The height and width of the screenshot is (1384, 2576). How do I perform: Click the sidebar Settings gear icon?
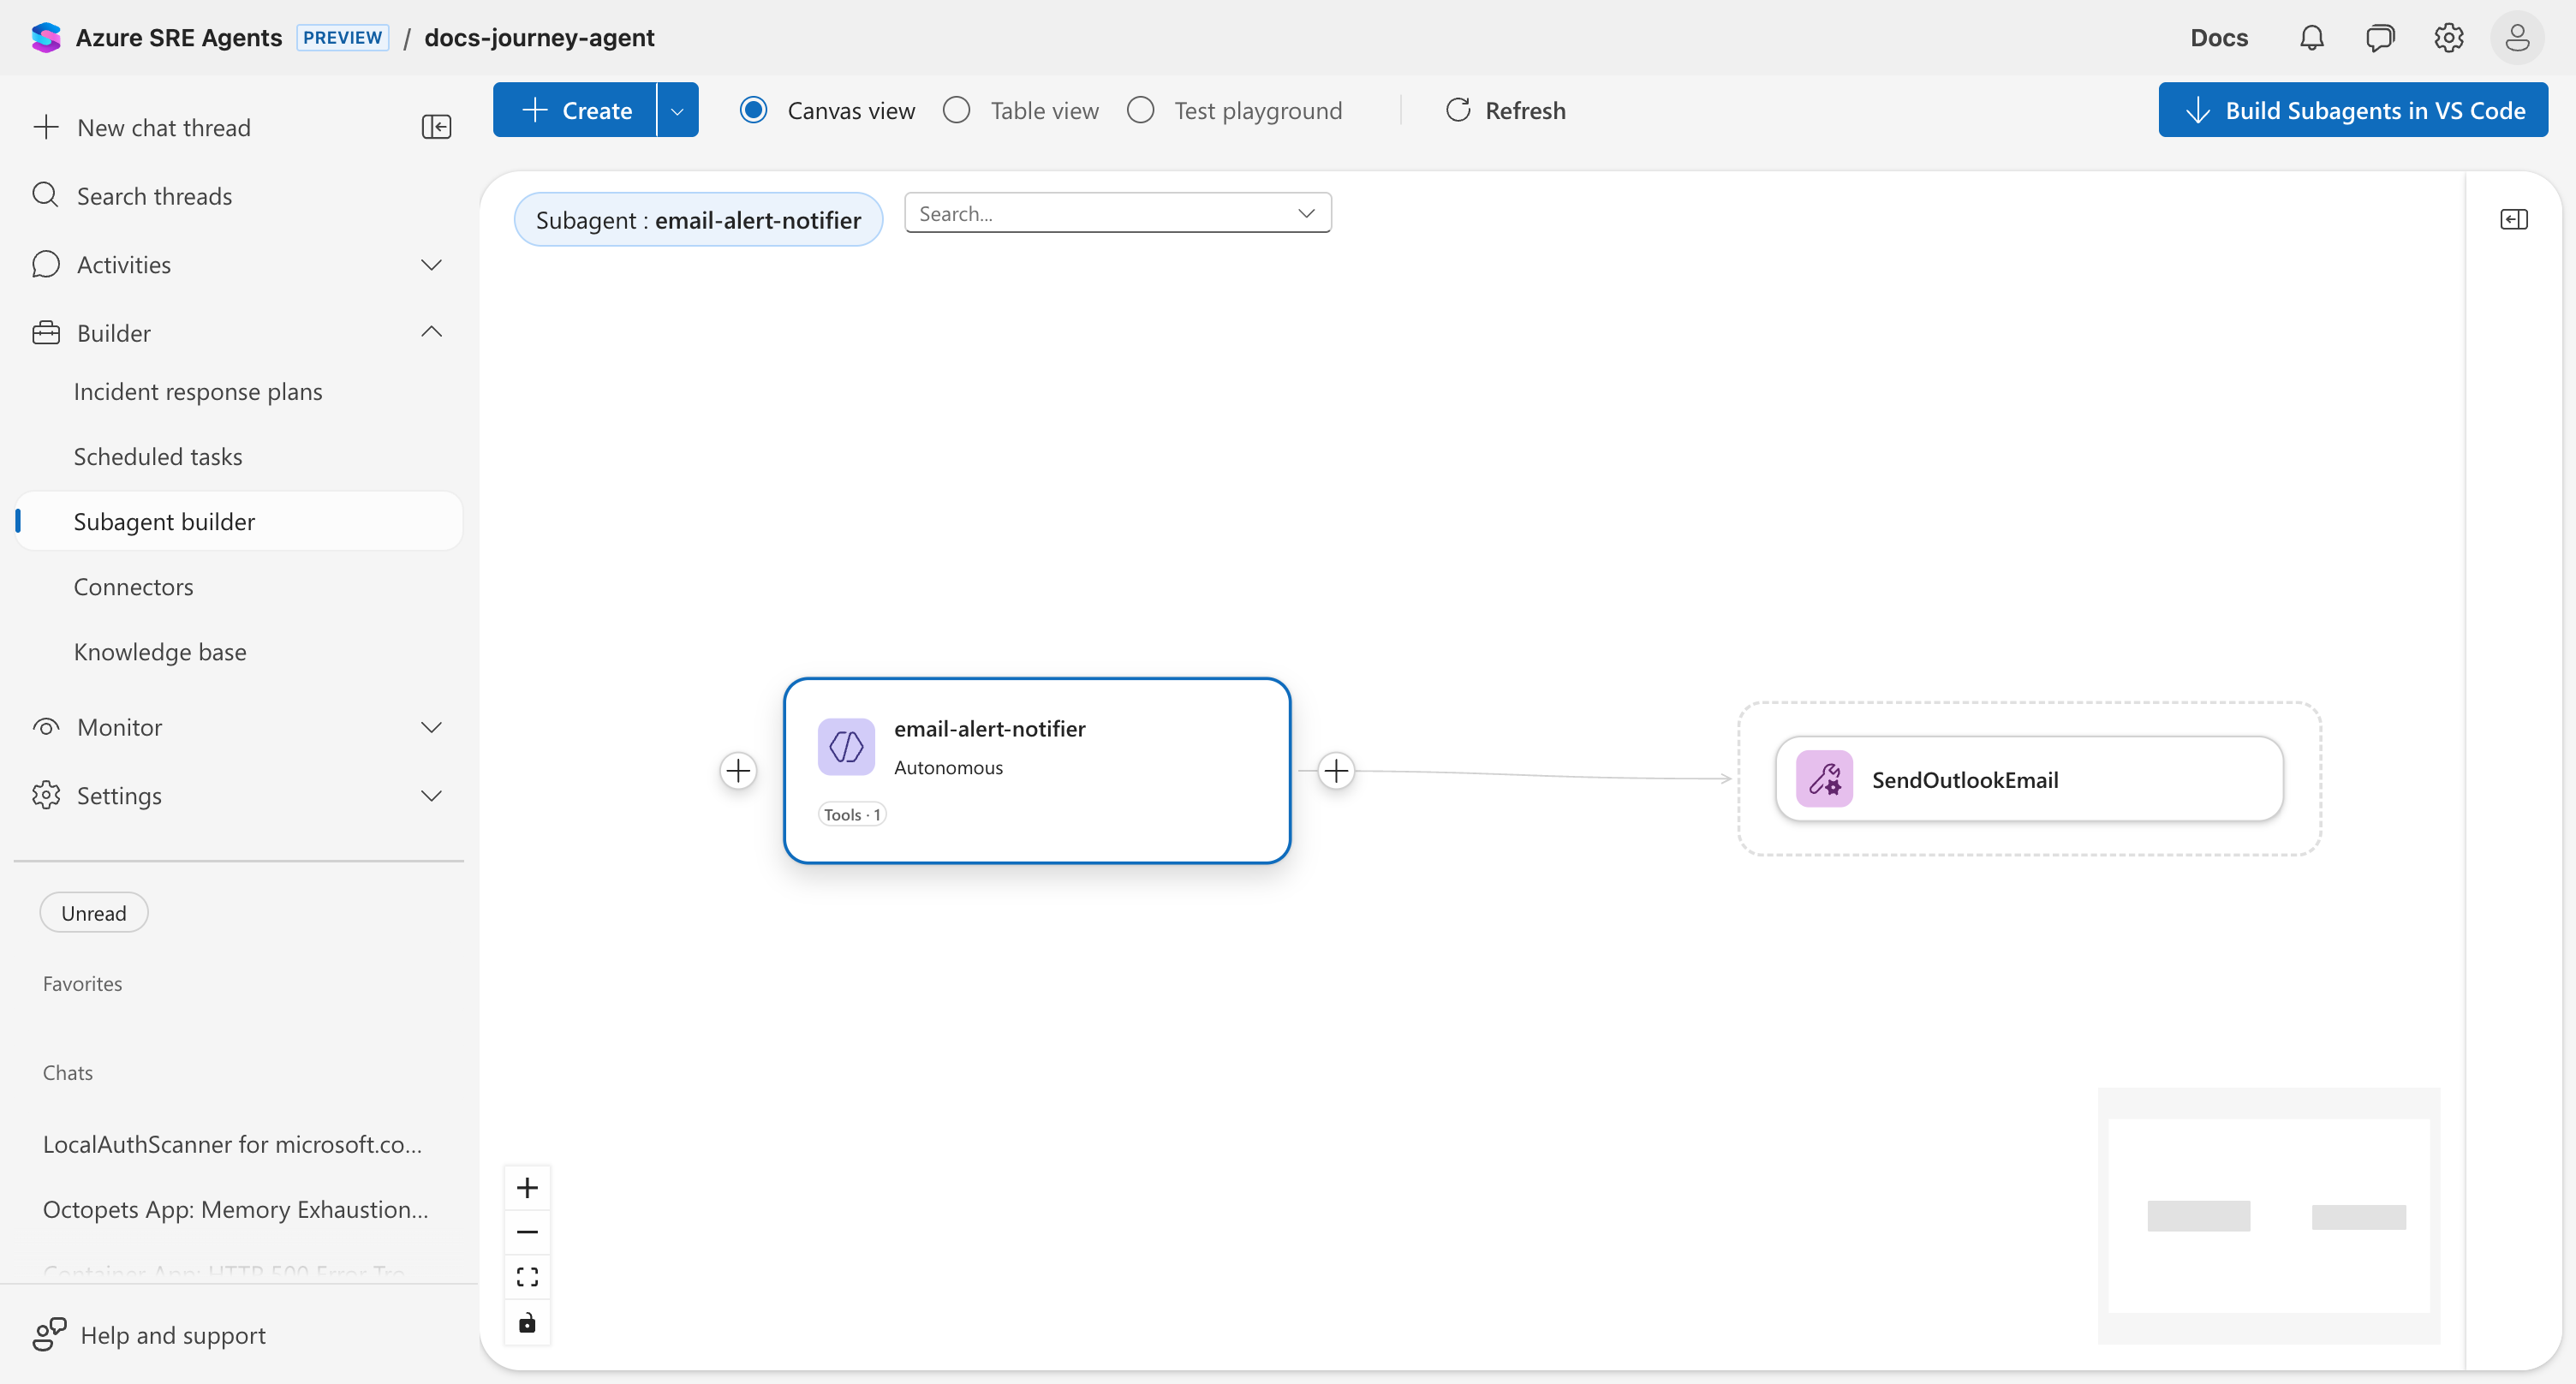[x=46, y=795]
